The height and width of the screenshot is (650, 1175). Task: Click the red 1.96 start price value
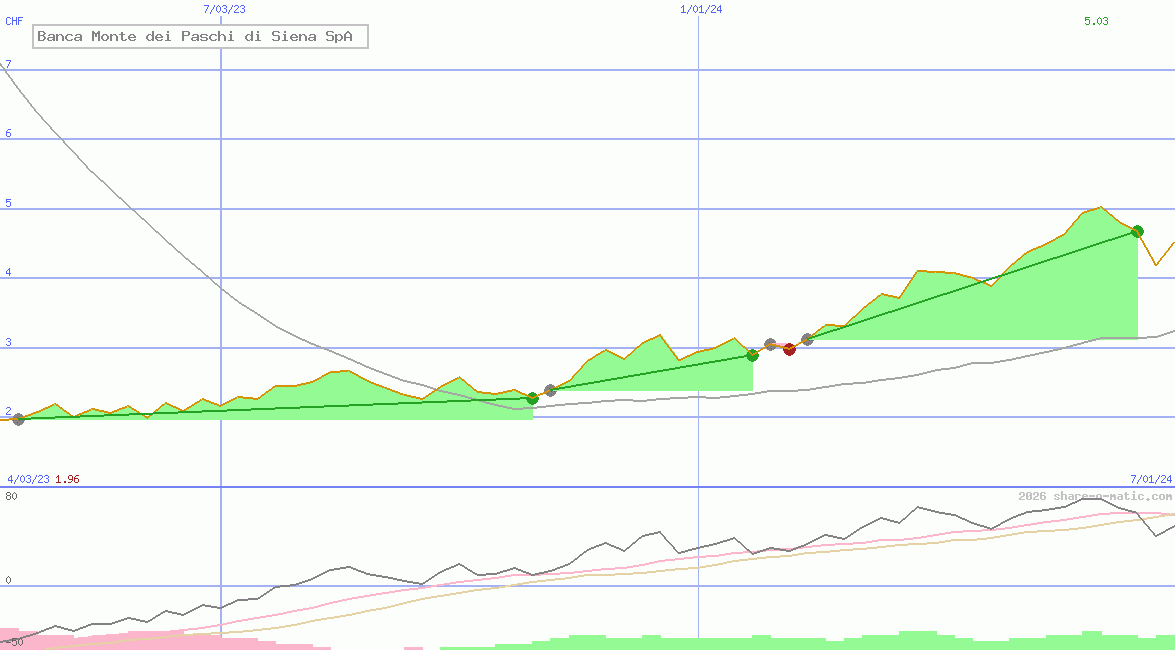(x=67, y=479)
